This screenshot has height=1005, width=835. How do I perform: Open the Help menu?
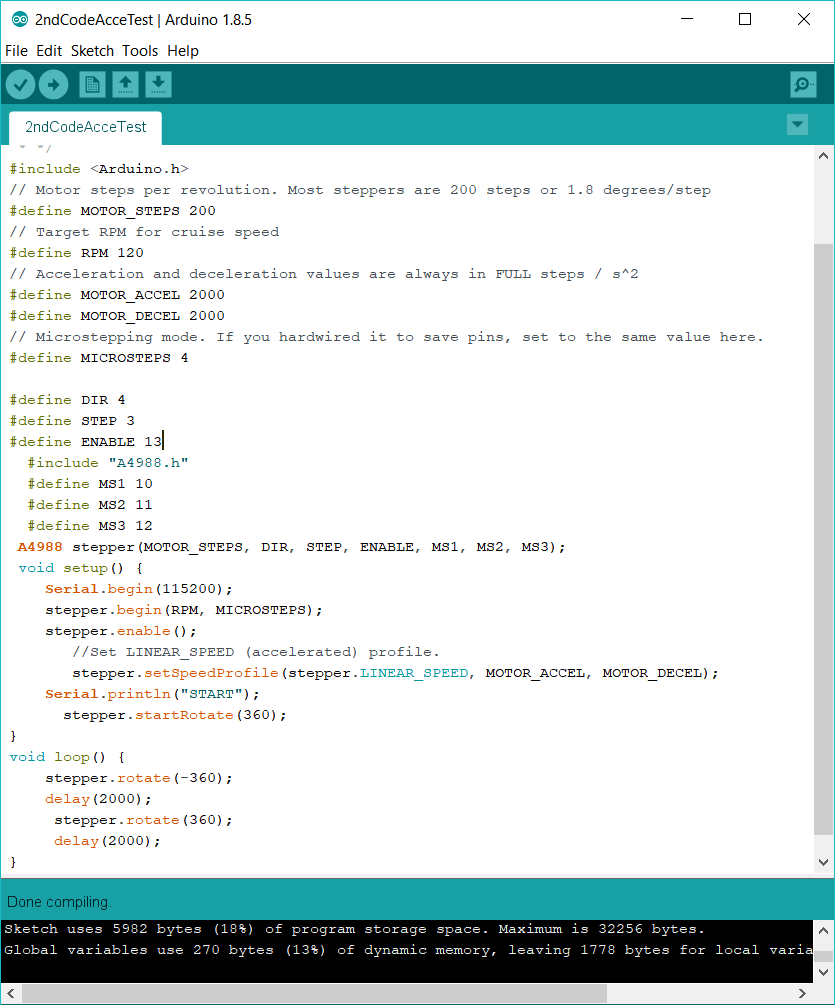[x=183, y=51]
